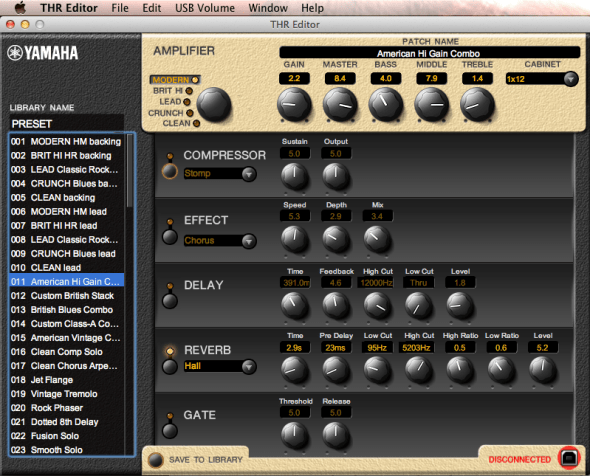Click the Gate Threshold knob

294,435
